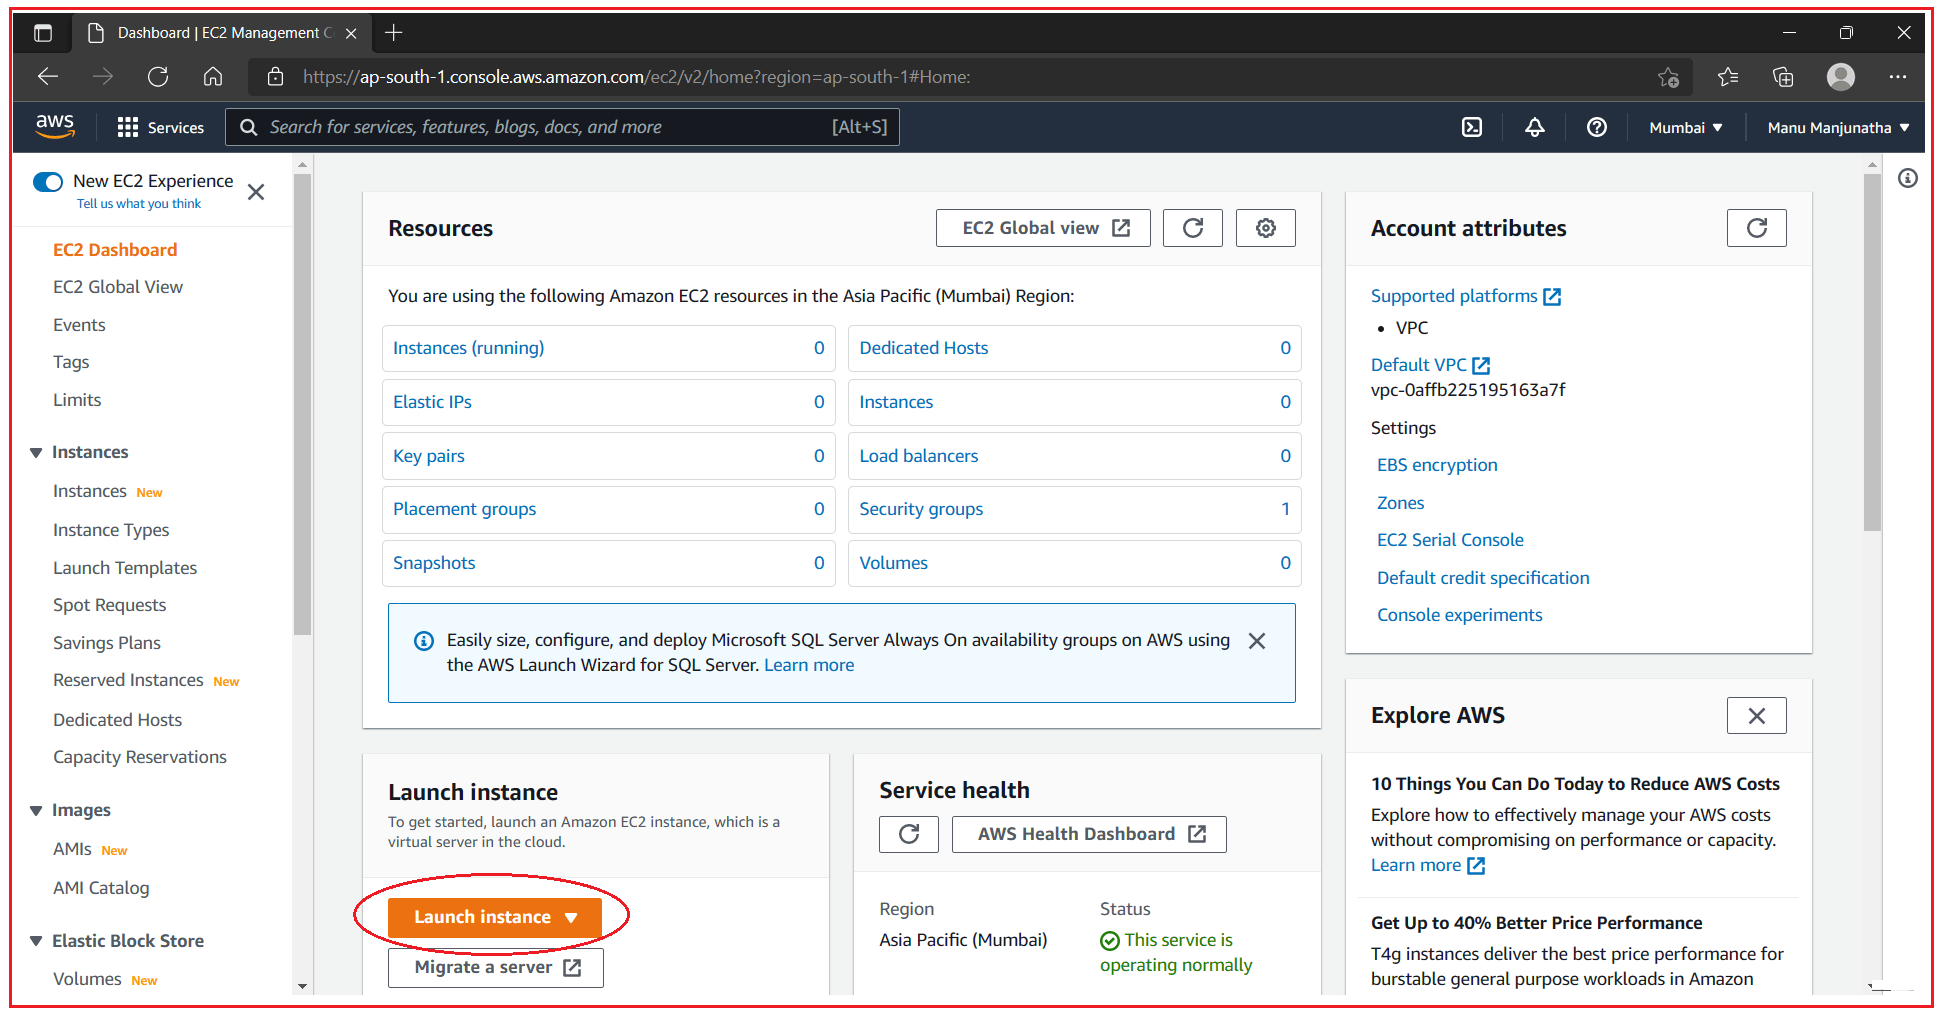1939x1013 pixels.
Task: Open the Mumbai region selector
Action: [1684, 127]
